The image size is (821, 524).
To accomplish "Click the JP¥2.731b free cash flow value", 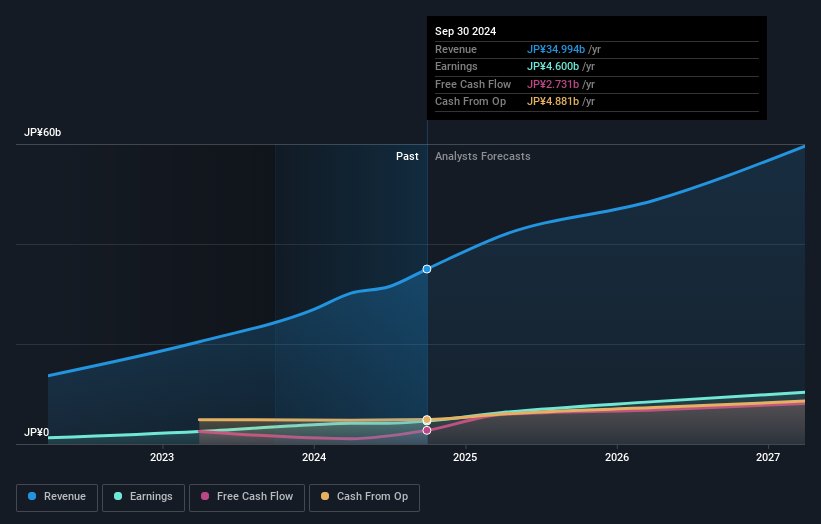I will coord(553,85).
